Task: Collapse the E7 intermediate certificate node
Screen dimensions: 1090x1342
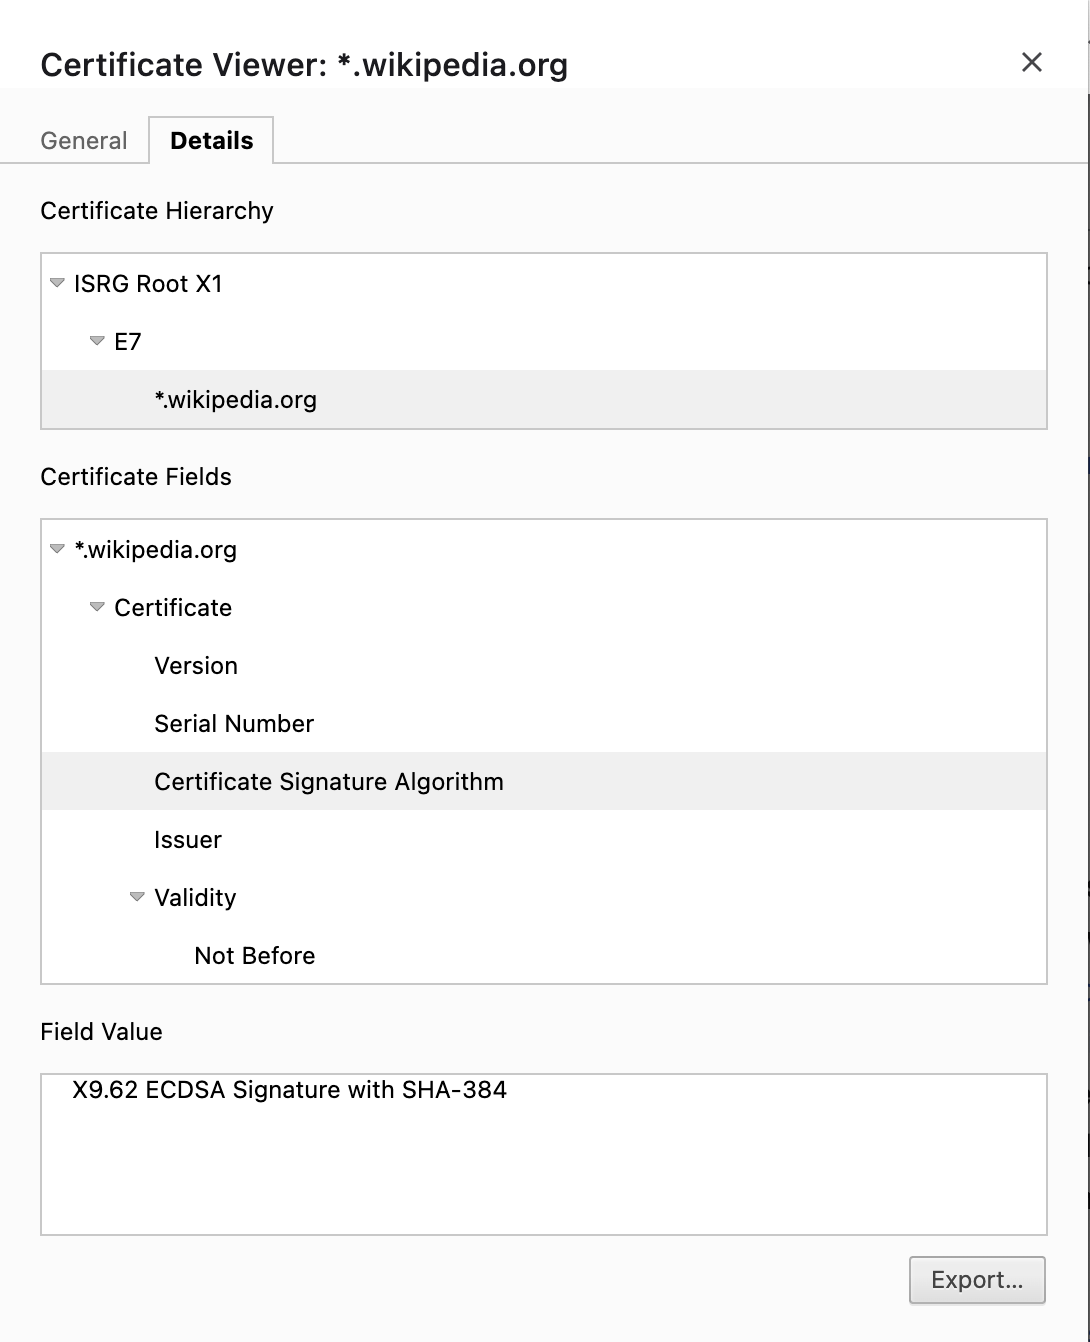Action: 97,341
